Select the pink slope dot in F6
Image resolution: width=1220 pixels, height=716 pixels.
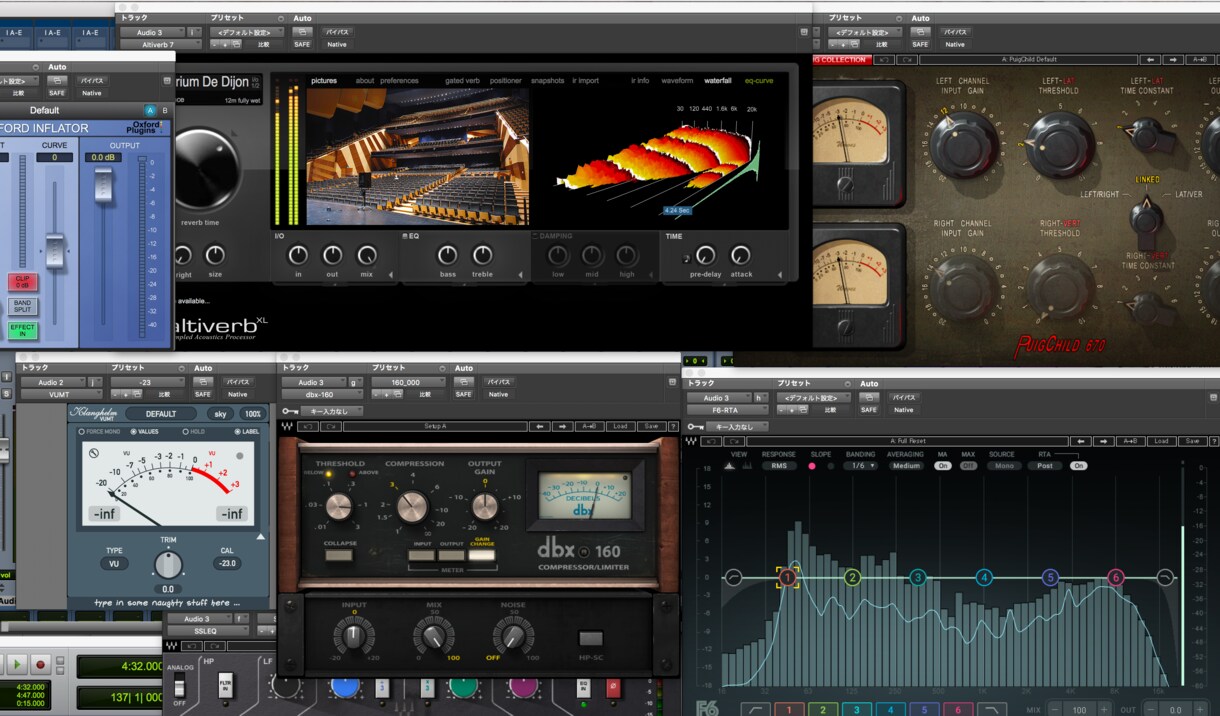tap(812, 466)
